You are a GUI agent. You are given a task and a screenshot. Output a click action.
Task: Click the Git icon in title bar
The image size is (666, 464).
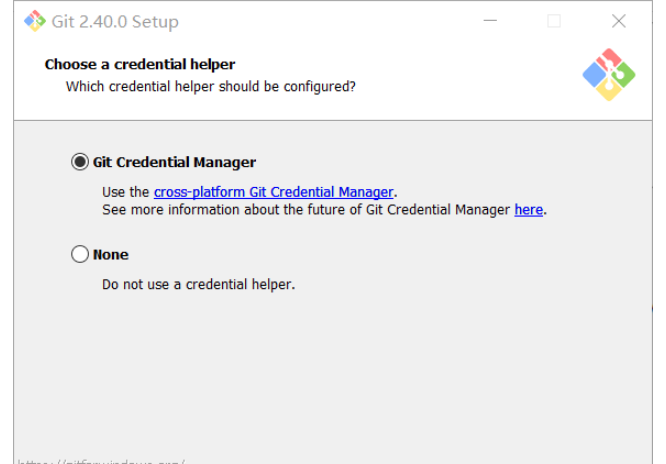pyautogui.click(x=34, y=21)
